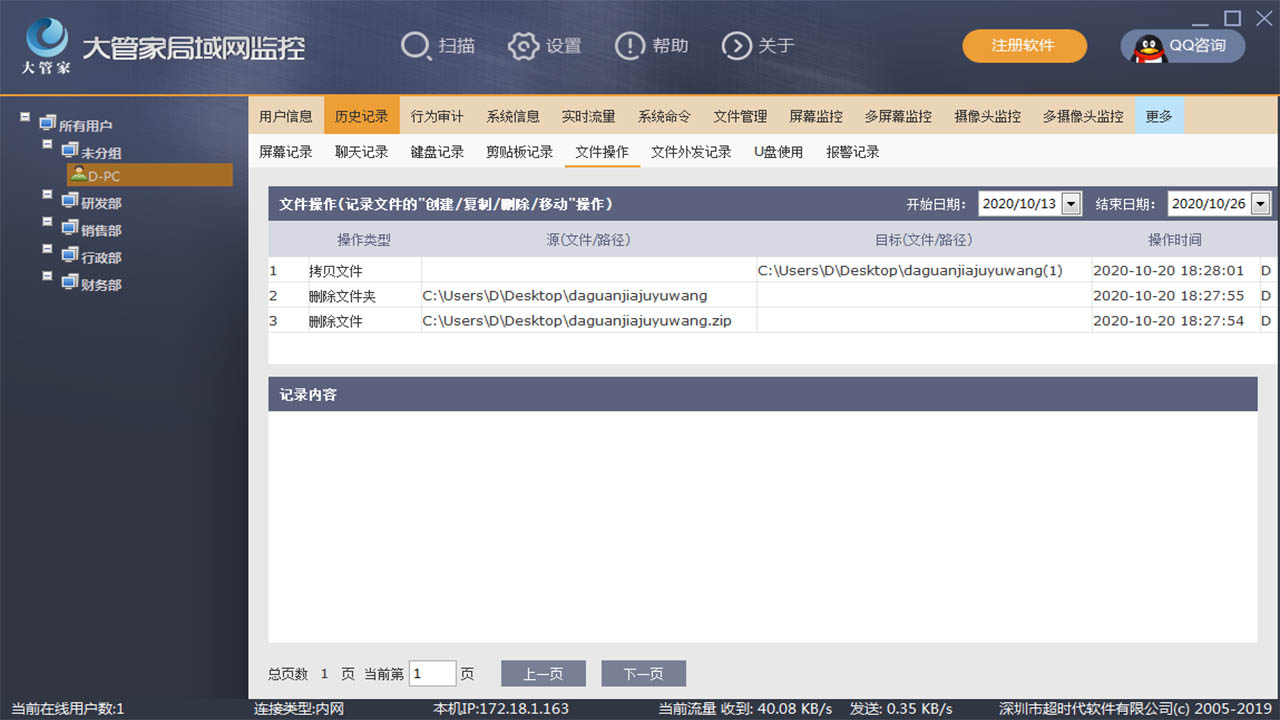
Task: Open the 开始日期 start date dropdown
Action: (x=1072, y=203)
